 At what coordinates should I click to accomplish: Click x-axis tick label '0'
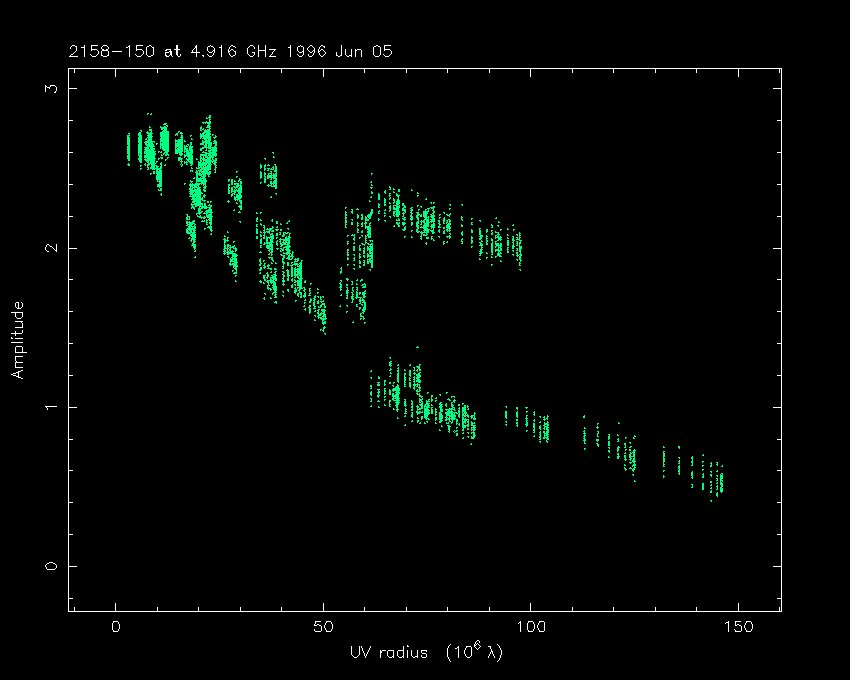(116, 627)
